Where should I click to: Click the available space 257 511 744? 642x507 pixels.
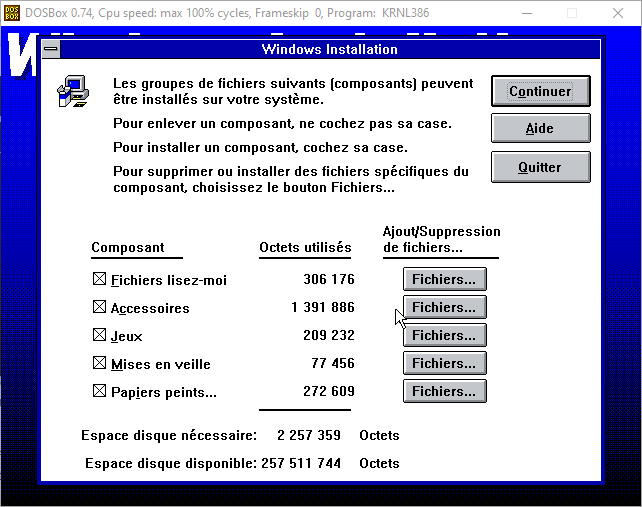point(301,463)
